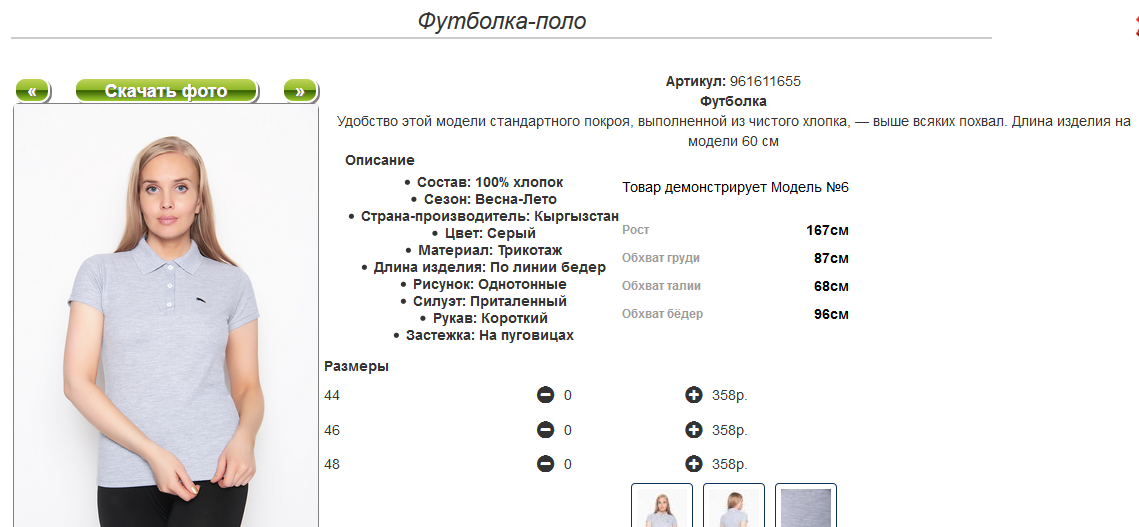Click Товар демонстрирует Модель №6 text
This screenshot has width=1139, height=527.
pos(735,188)
